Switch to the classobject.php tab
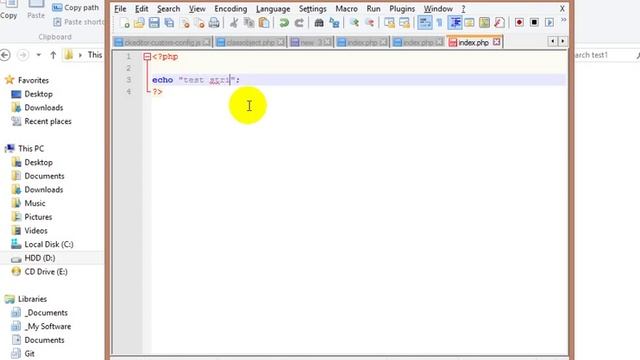This screenshot has height=360, width=640. (250, 42)
